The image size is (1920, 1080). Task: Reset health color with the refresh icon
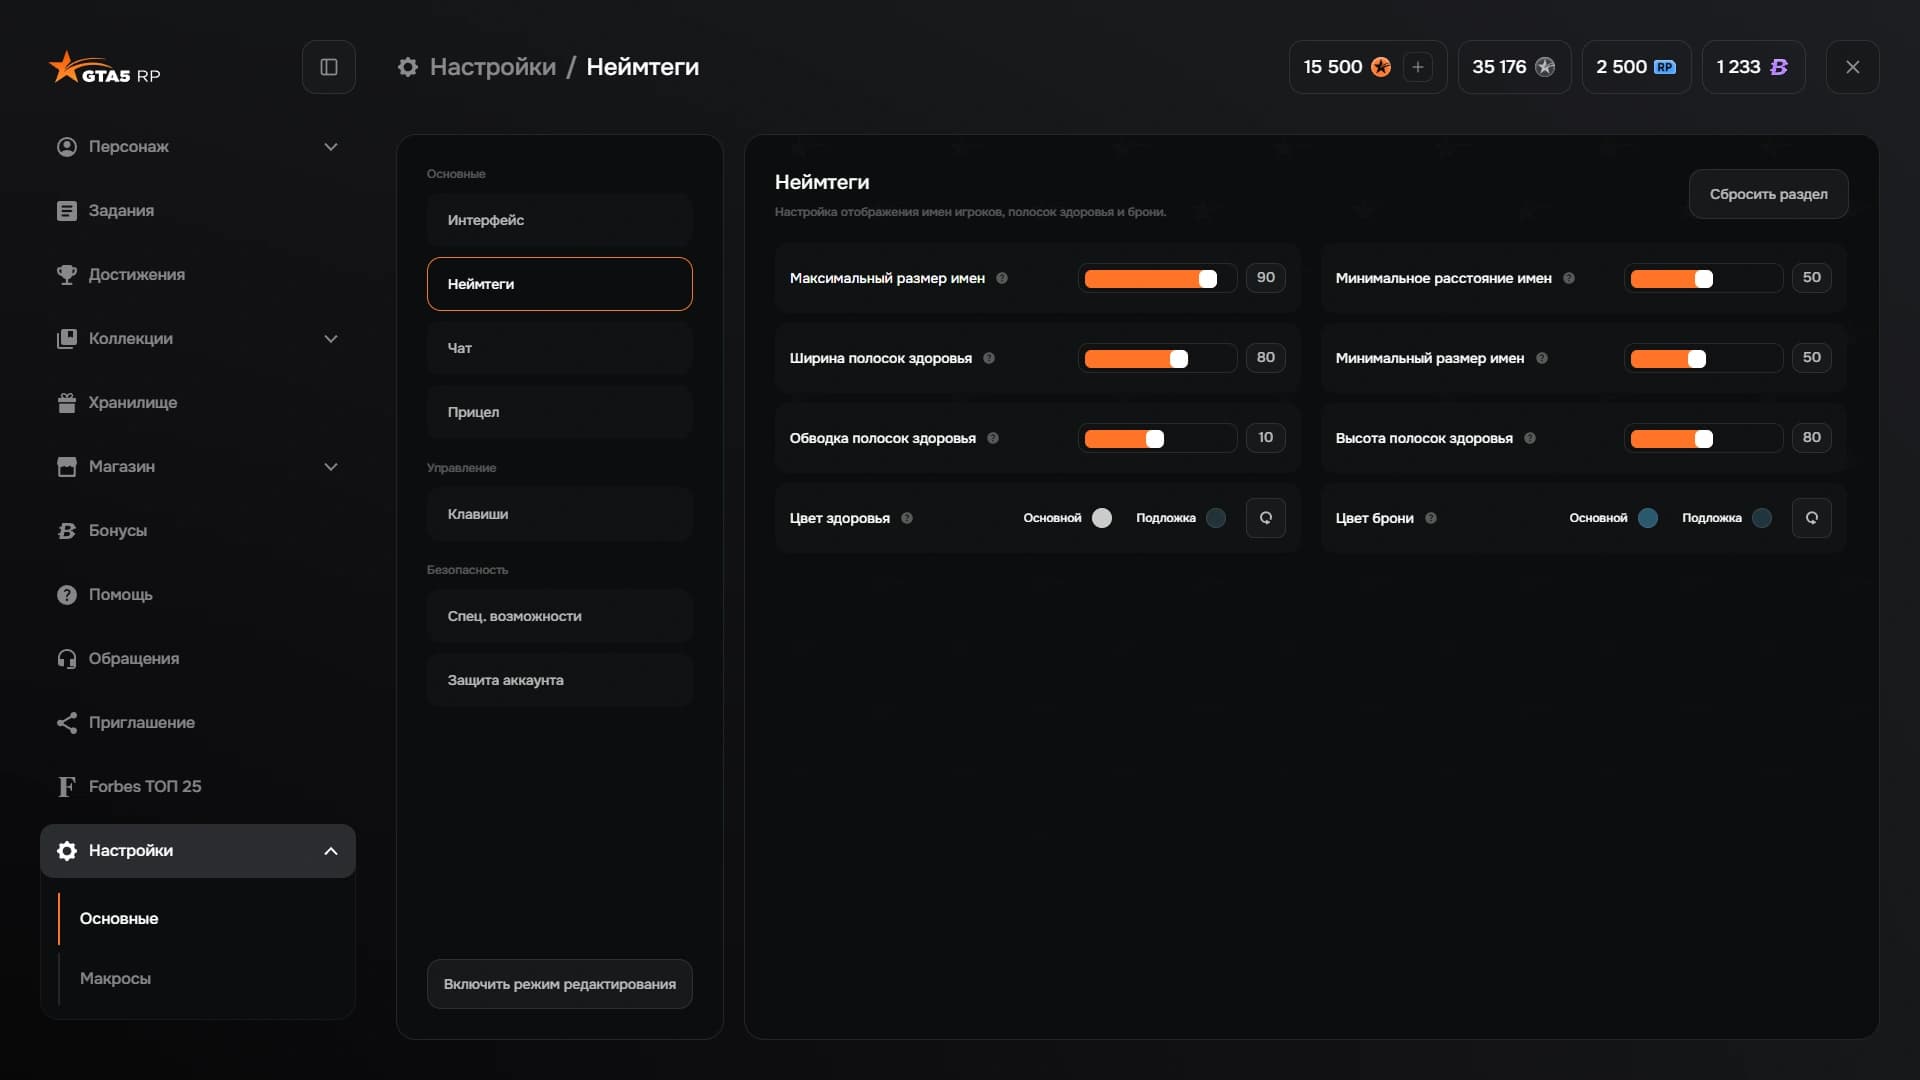[x=1266, y=518]
